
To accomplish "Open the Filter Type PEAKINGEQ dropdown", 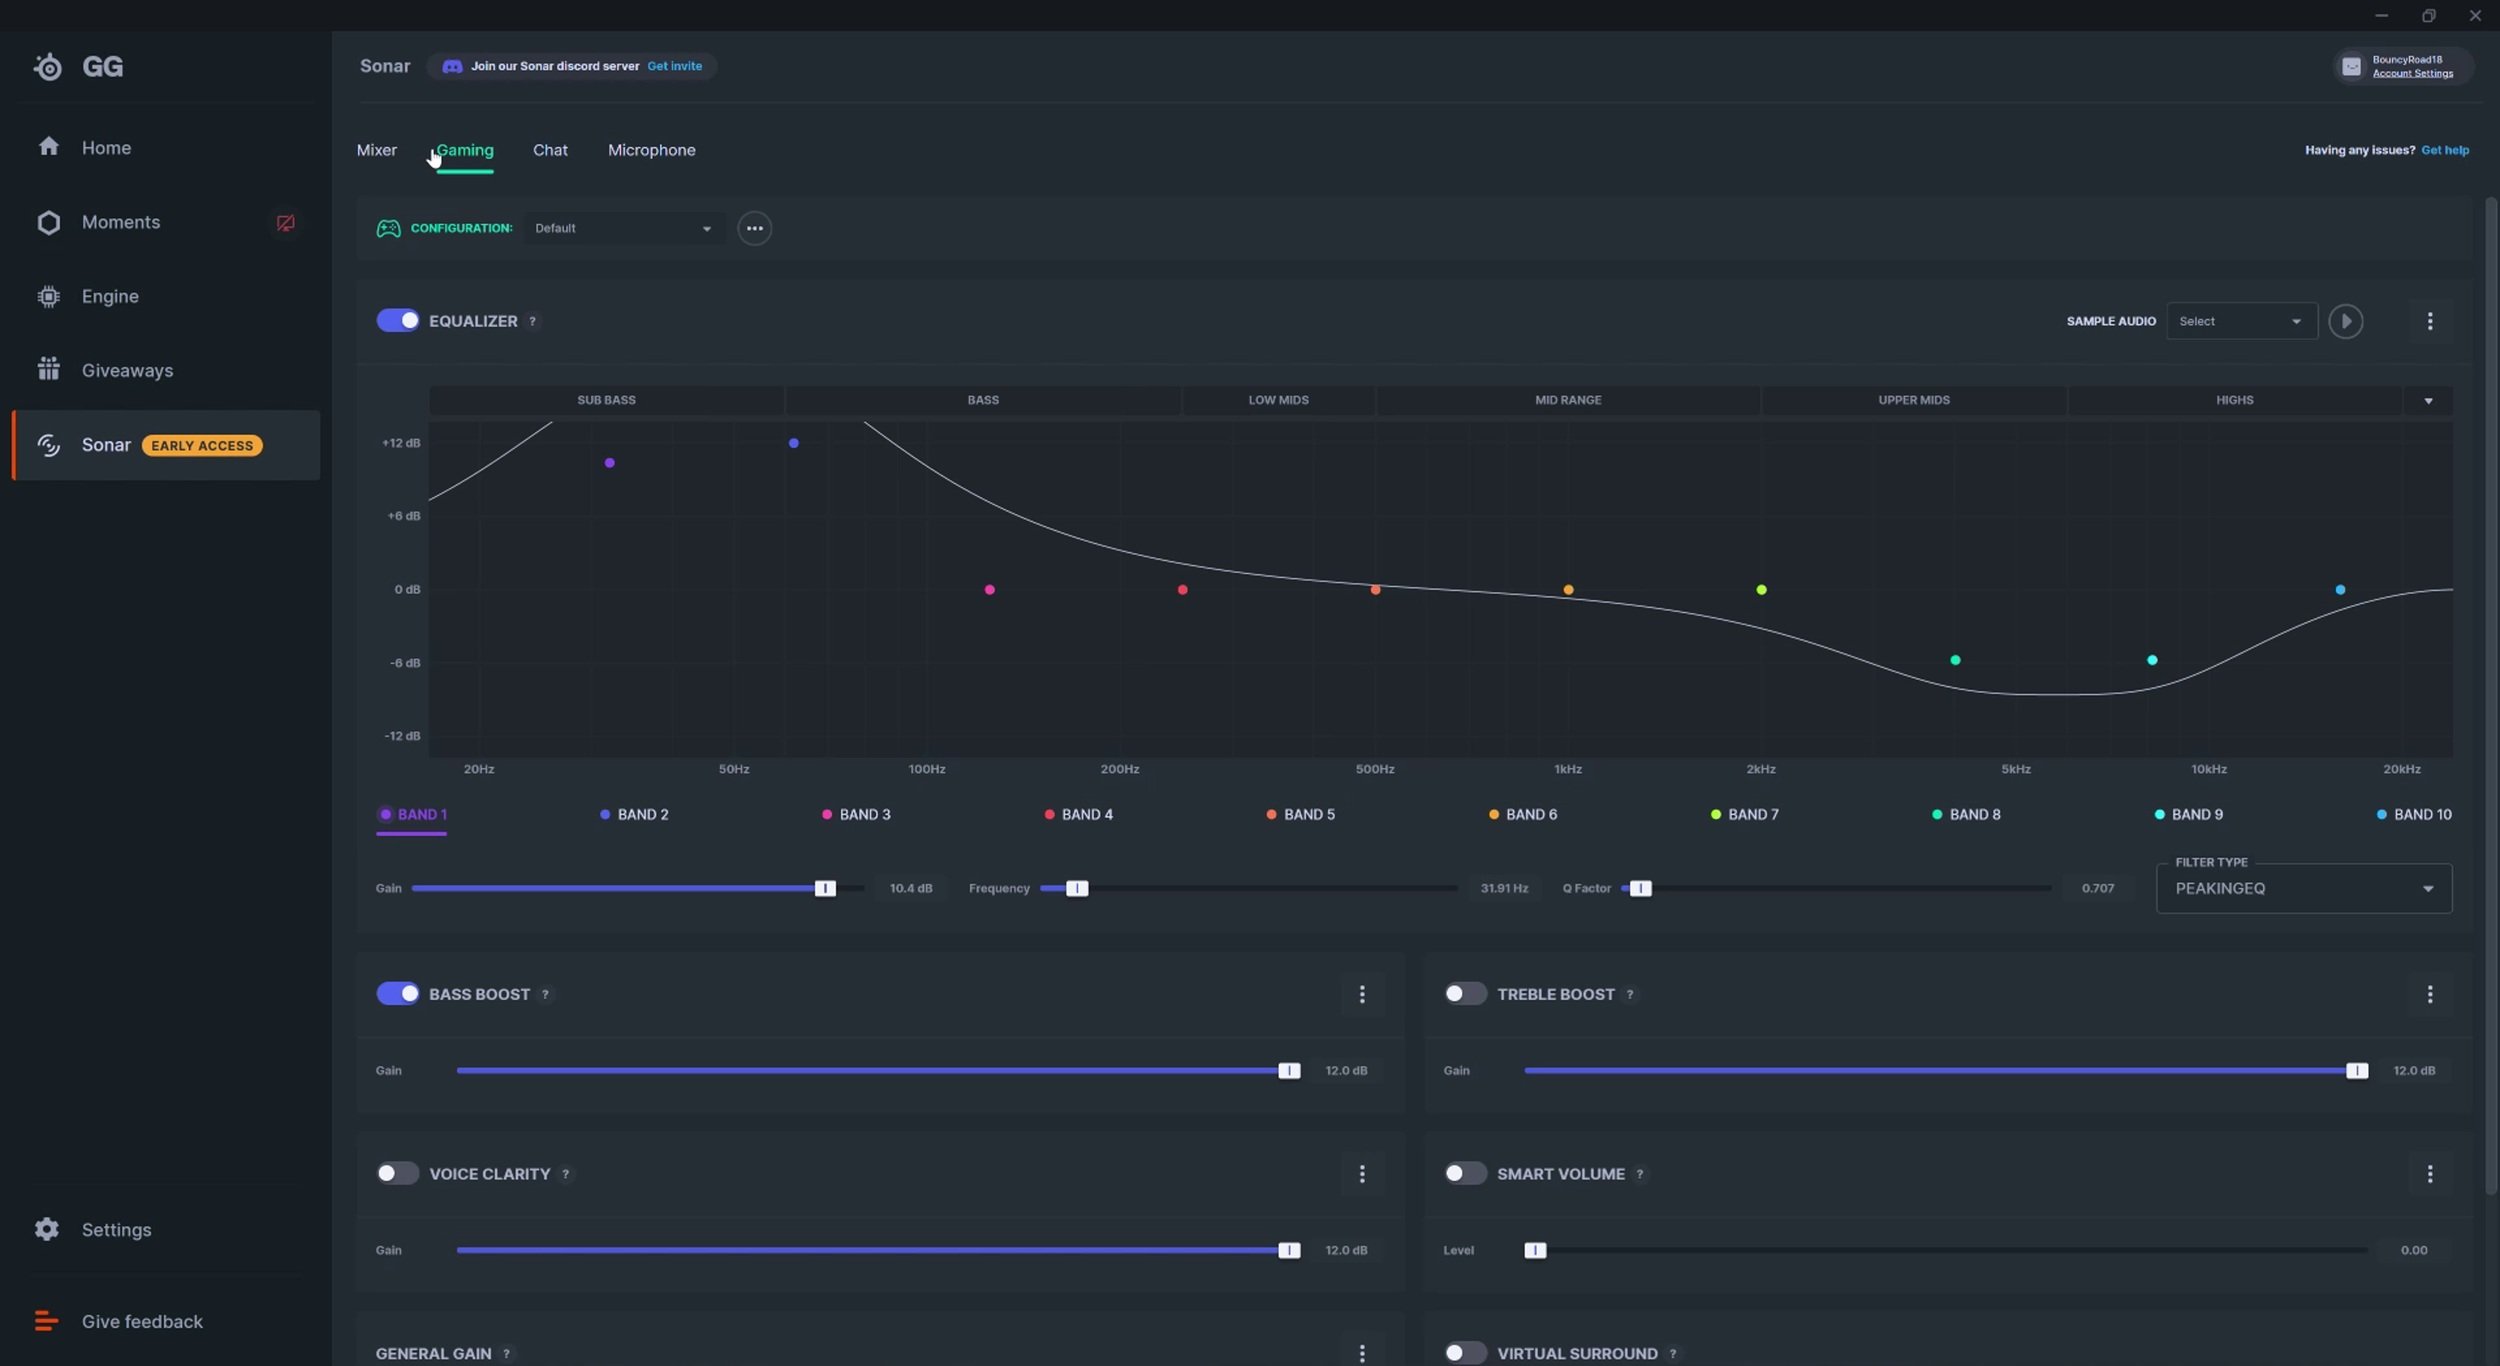I will pyautogui.click(x=2304, y=888).
